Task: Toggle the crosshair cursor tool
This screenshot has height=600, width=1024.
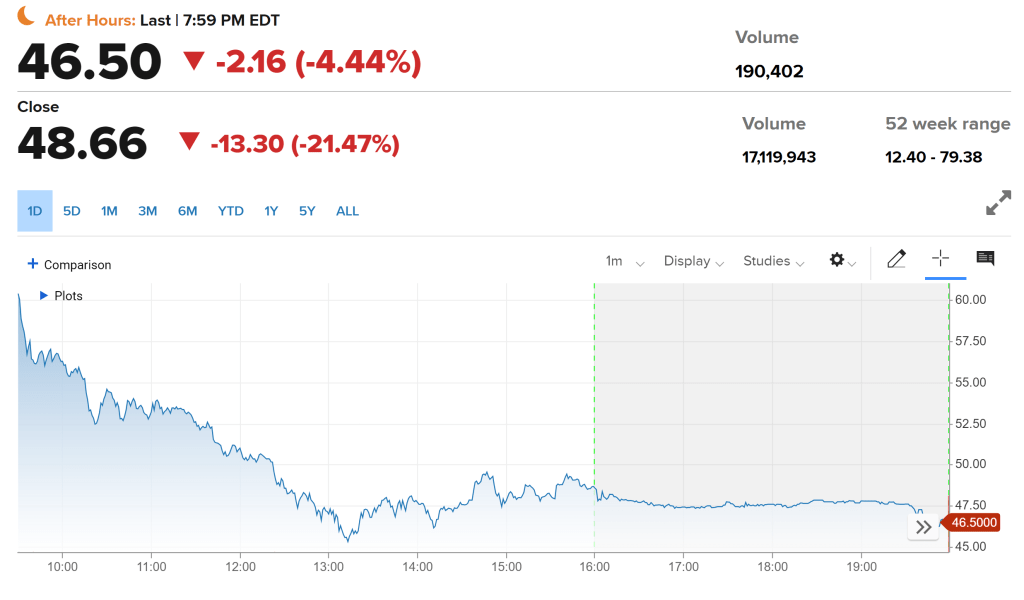Action: pyautogui.click(x=940, y=259)
